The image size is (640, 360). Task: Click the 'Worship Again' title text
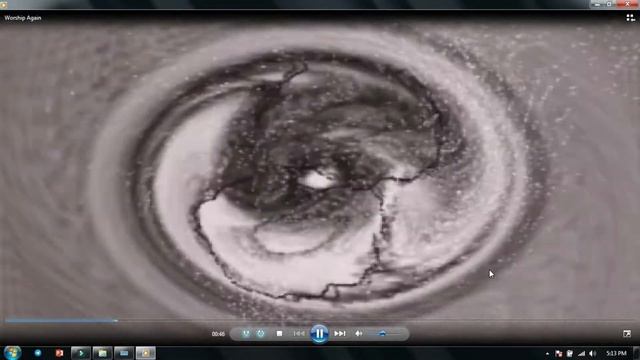coord(23,18)
